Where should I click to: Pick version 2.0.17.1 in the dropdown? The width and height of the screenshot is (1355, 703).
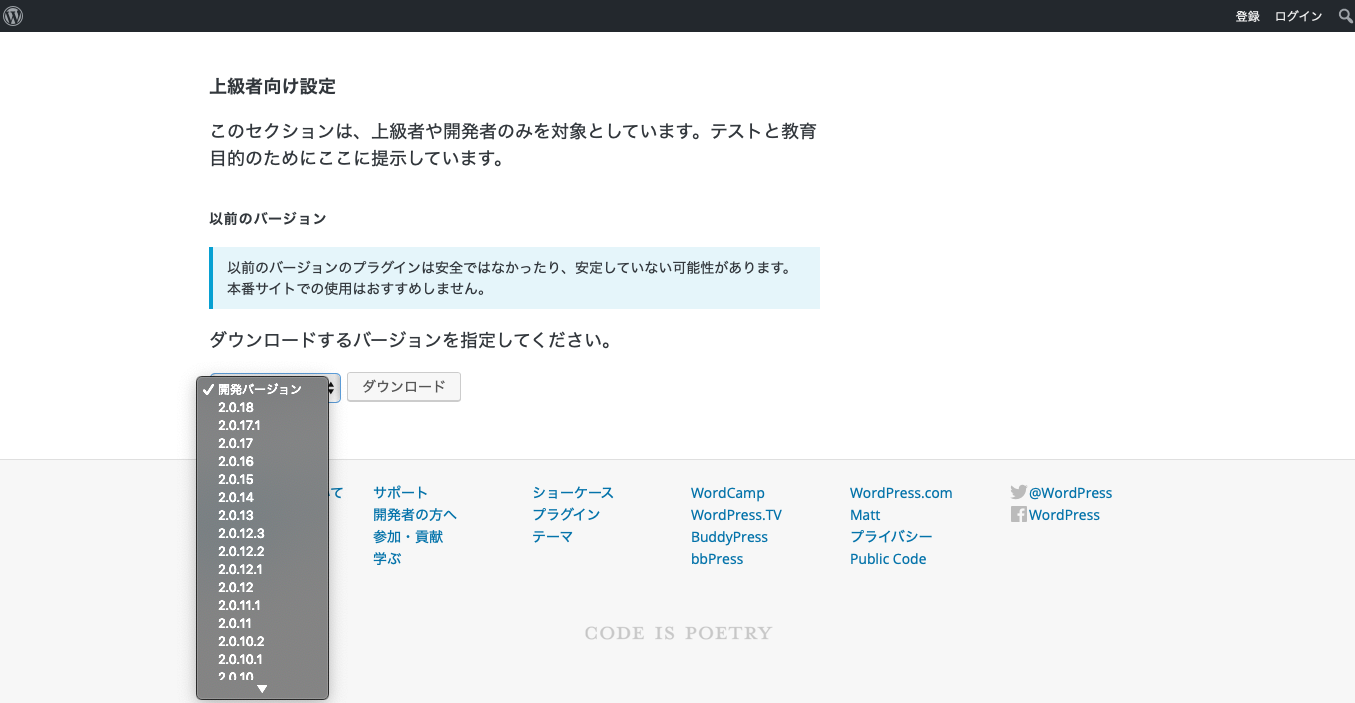pyautogui.click(x=239, y=425)
